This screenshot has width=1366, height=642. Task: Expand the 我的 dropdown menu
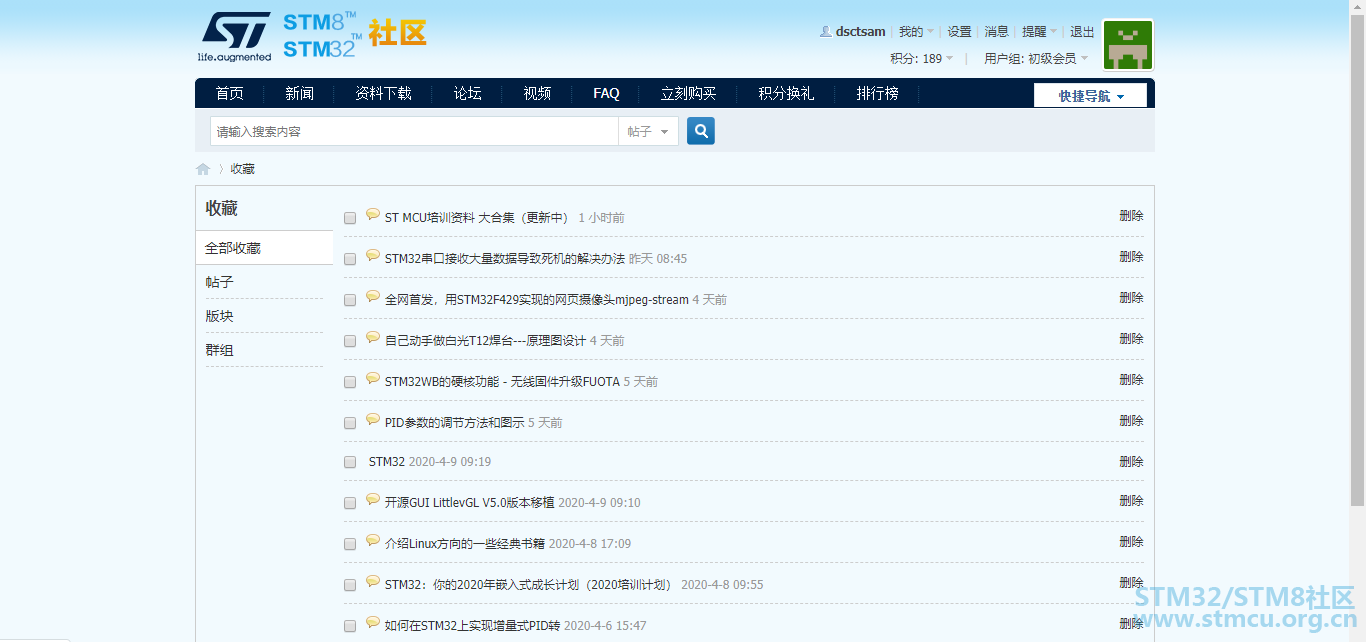916,32
